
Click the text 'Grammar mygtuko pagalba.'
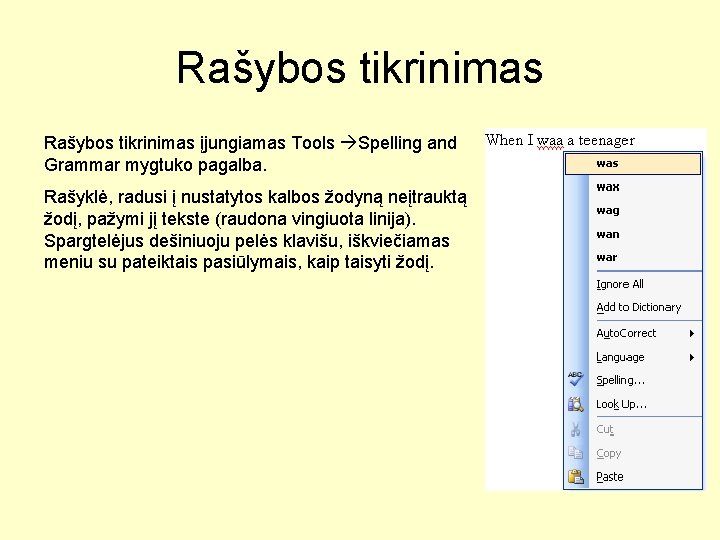coord(155,165)
